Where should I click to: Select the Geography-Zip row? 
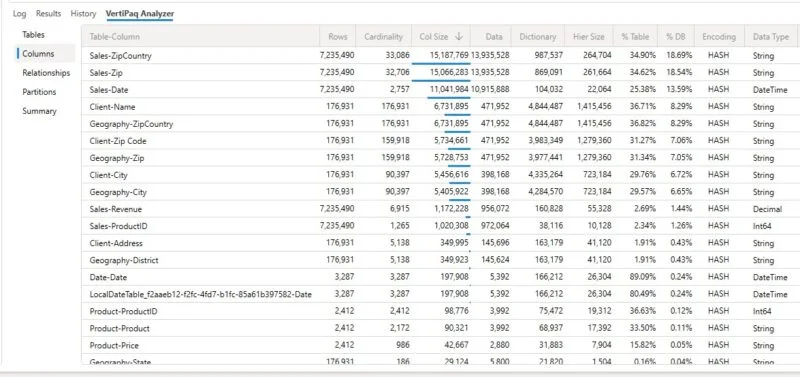click(440, 158)
